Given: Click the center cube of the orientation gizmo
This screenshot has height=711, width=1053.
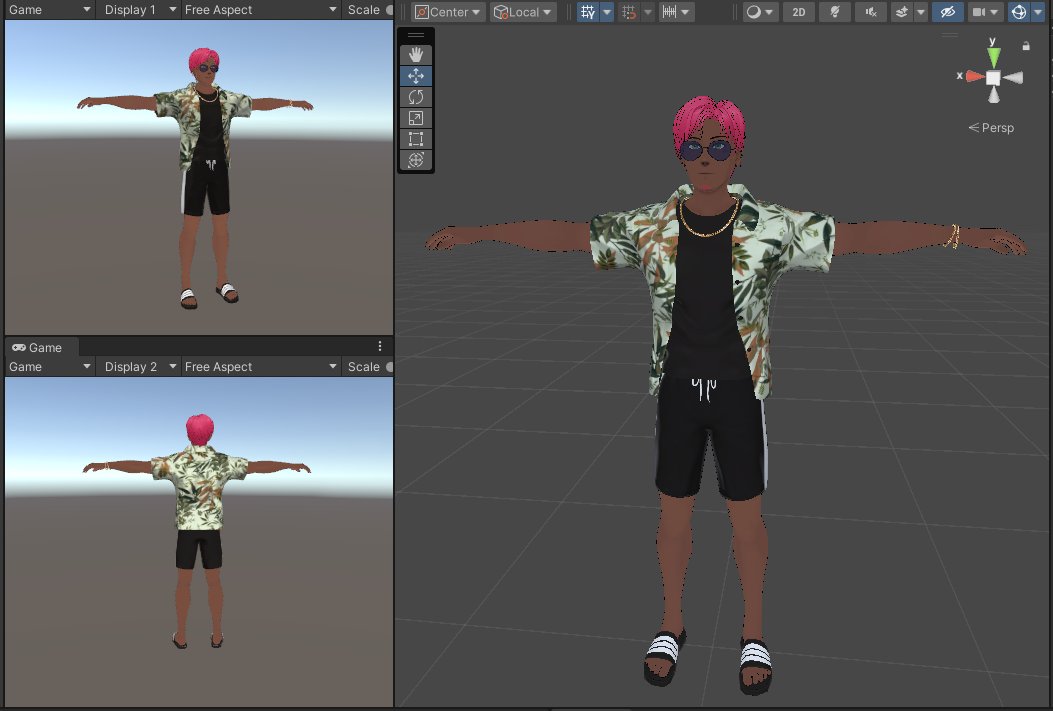Looking at the screenshot, I should 993,78.
